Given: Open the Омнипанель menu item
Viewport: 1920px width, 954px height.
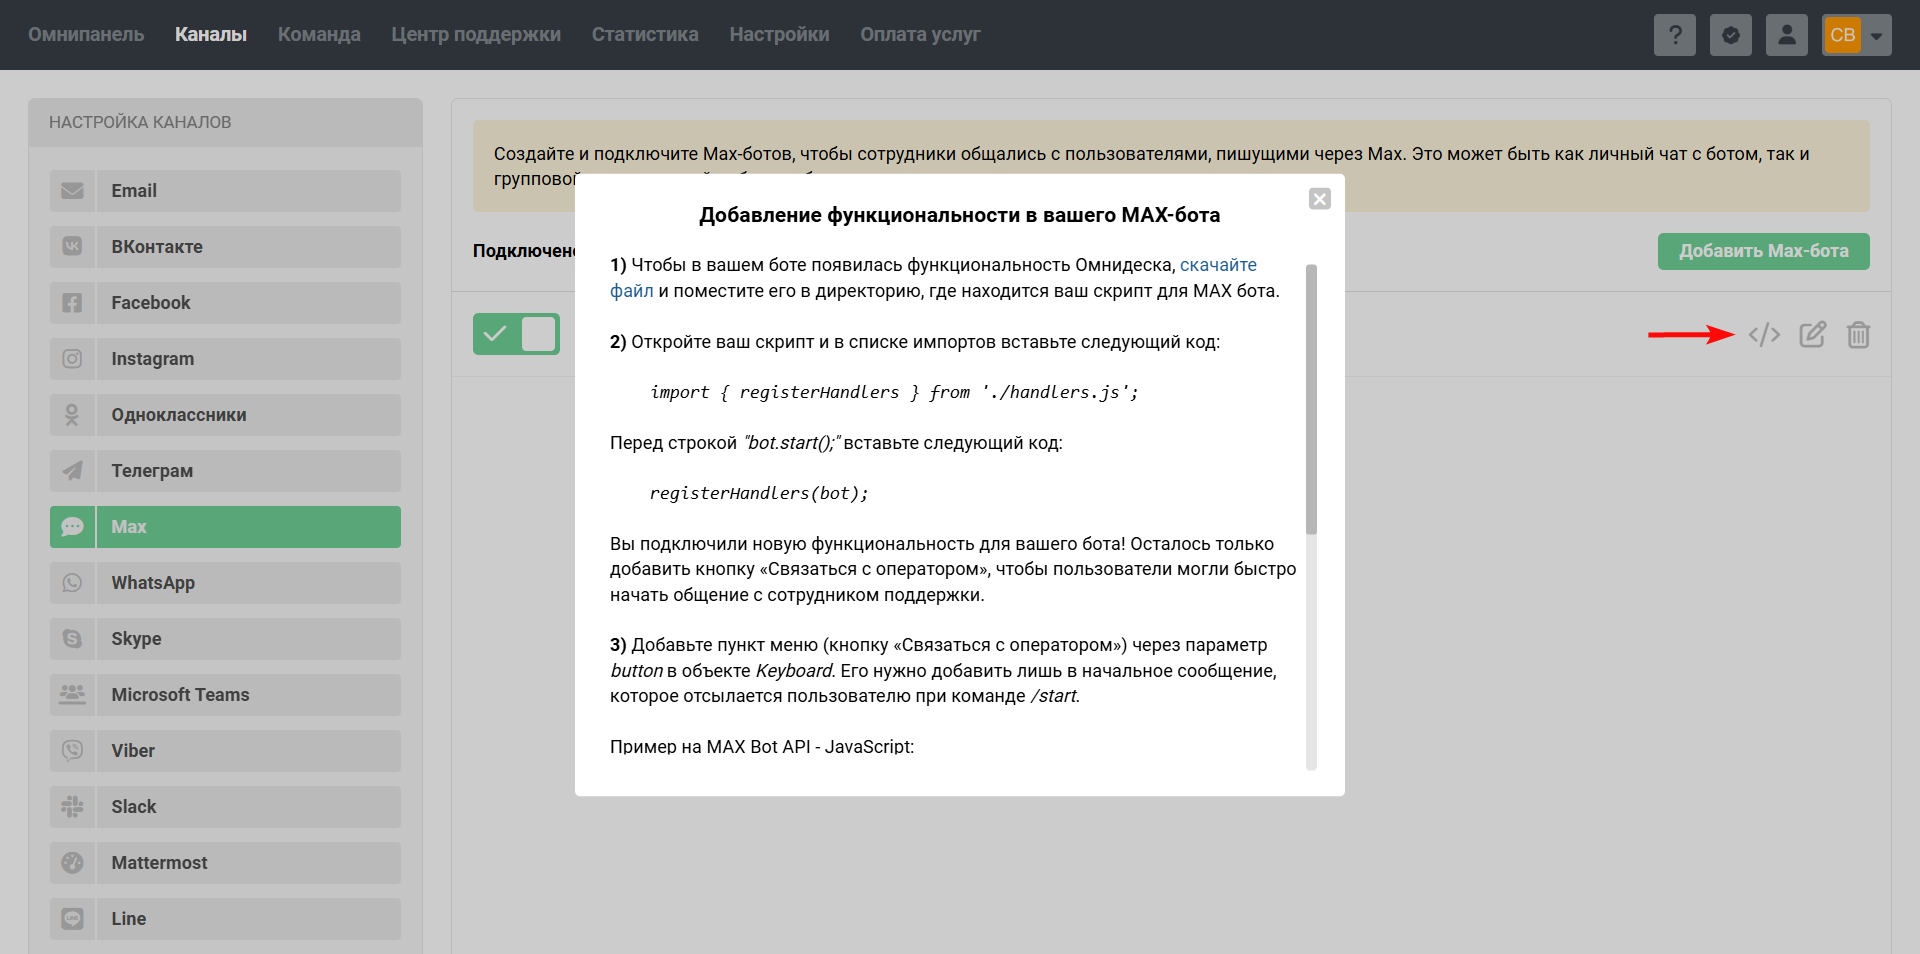Looking at the screenshot, I should (x=86, y=35).
